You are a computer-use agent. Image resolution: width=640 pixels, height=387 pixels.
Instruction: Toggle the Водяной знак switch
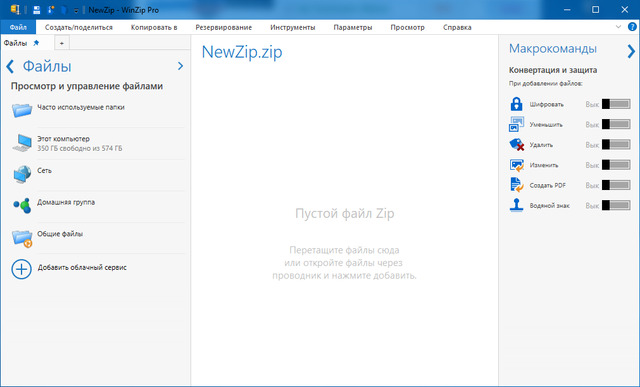[616, 205]
